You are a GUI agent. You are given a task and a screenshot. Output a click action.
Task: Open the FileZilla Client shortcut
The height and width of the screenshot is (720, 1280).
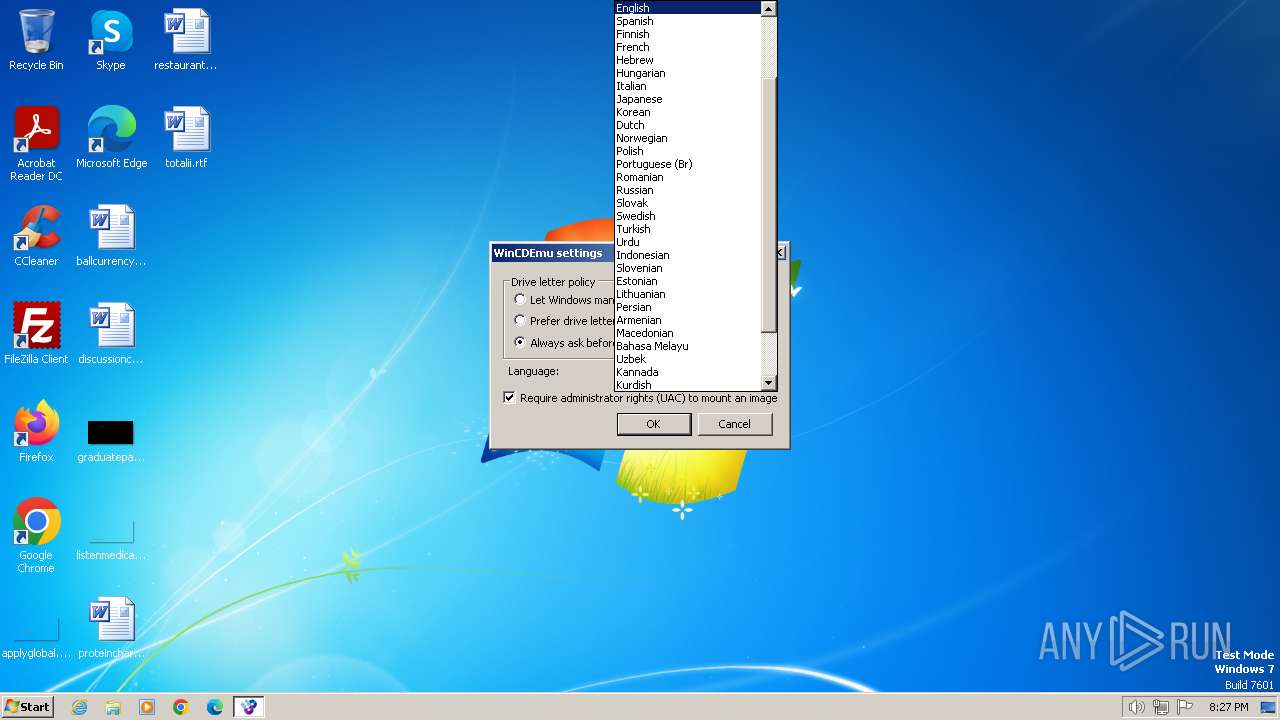[36, 334]
